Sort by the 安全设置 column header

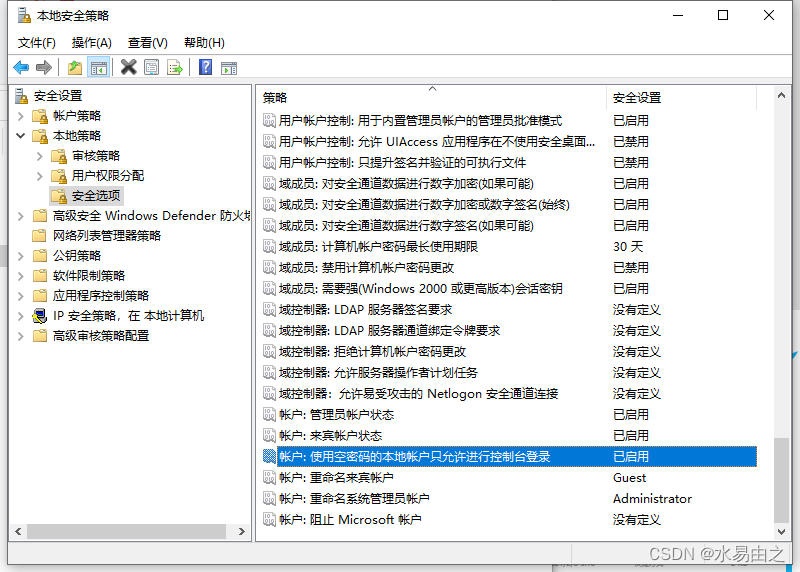pyautogui.click(x=681, y=97)
